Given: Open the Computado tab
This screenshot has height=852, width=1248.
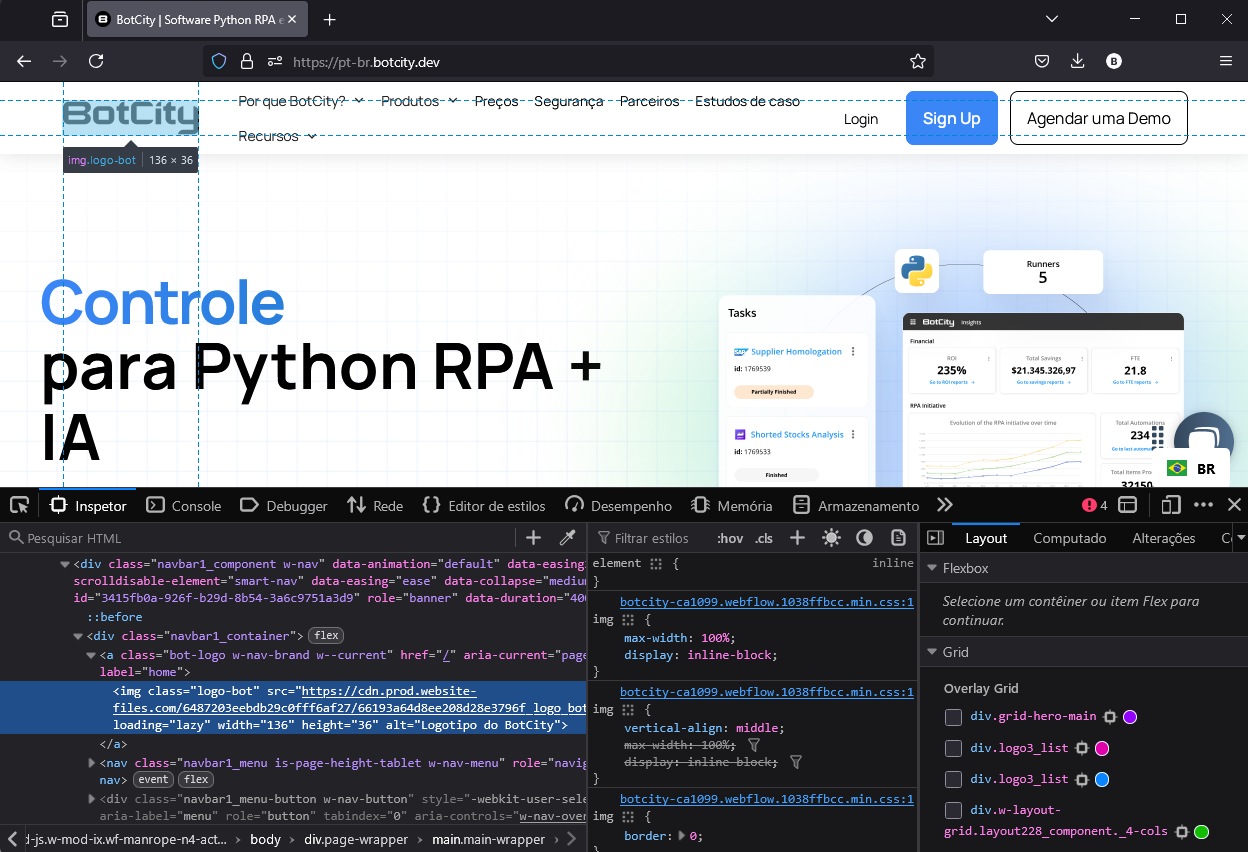Looking at the screenshot, I should pyautogui.click(x=1069, y=538).
